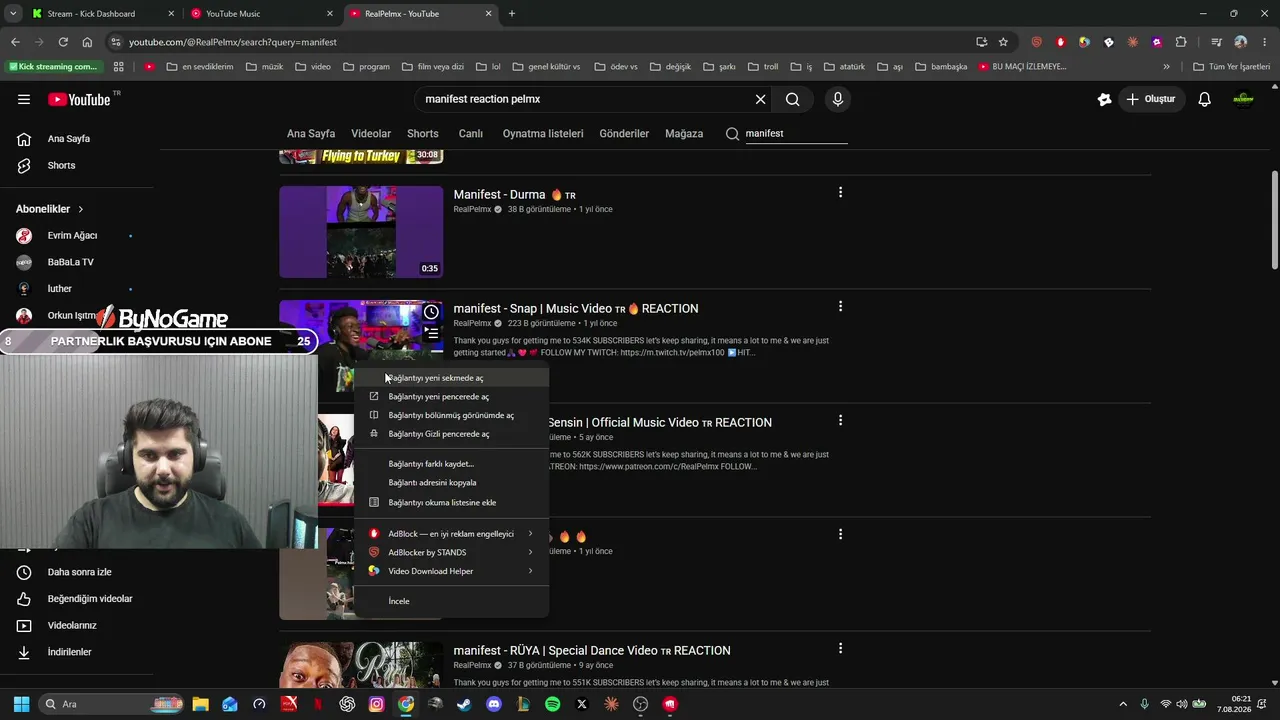Expand Video Download Helper submenu
The image size is (1280, 720).
tap(451, 571)
